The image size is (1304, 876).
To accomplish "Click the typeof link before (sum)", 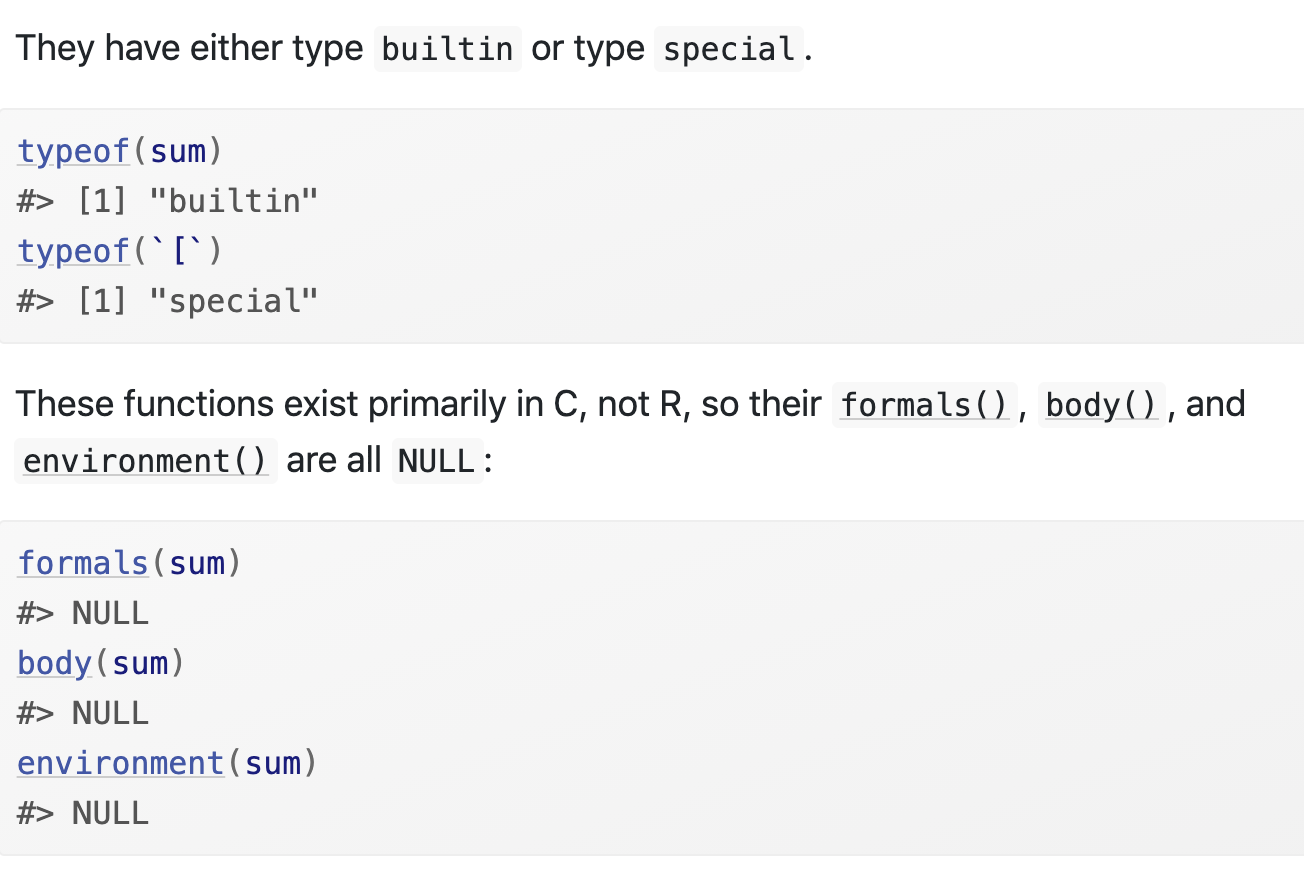I will [74, 151].
